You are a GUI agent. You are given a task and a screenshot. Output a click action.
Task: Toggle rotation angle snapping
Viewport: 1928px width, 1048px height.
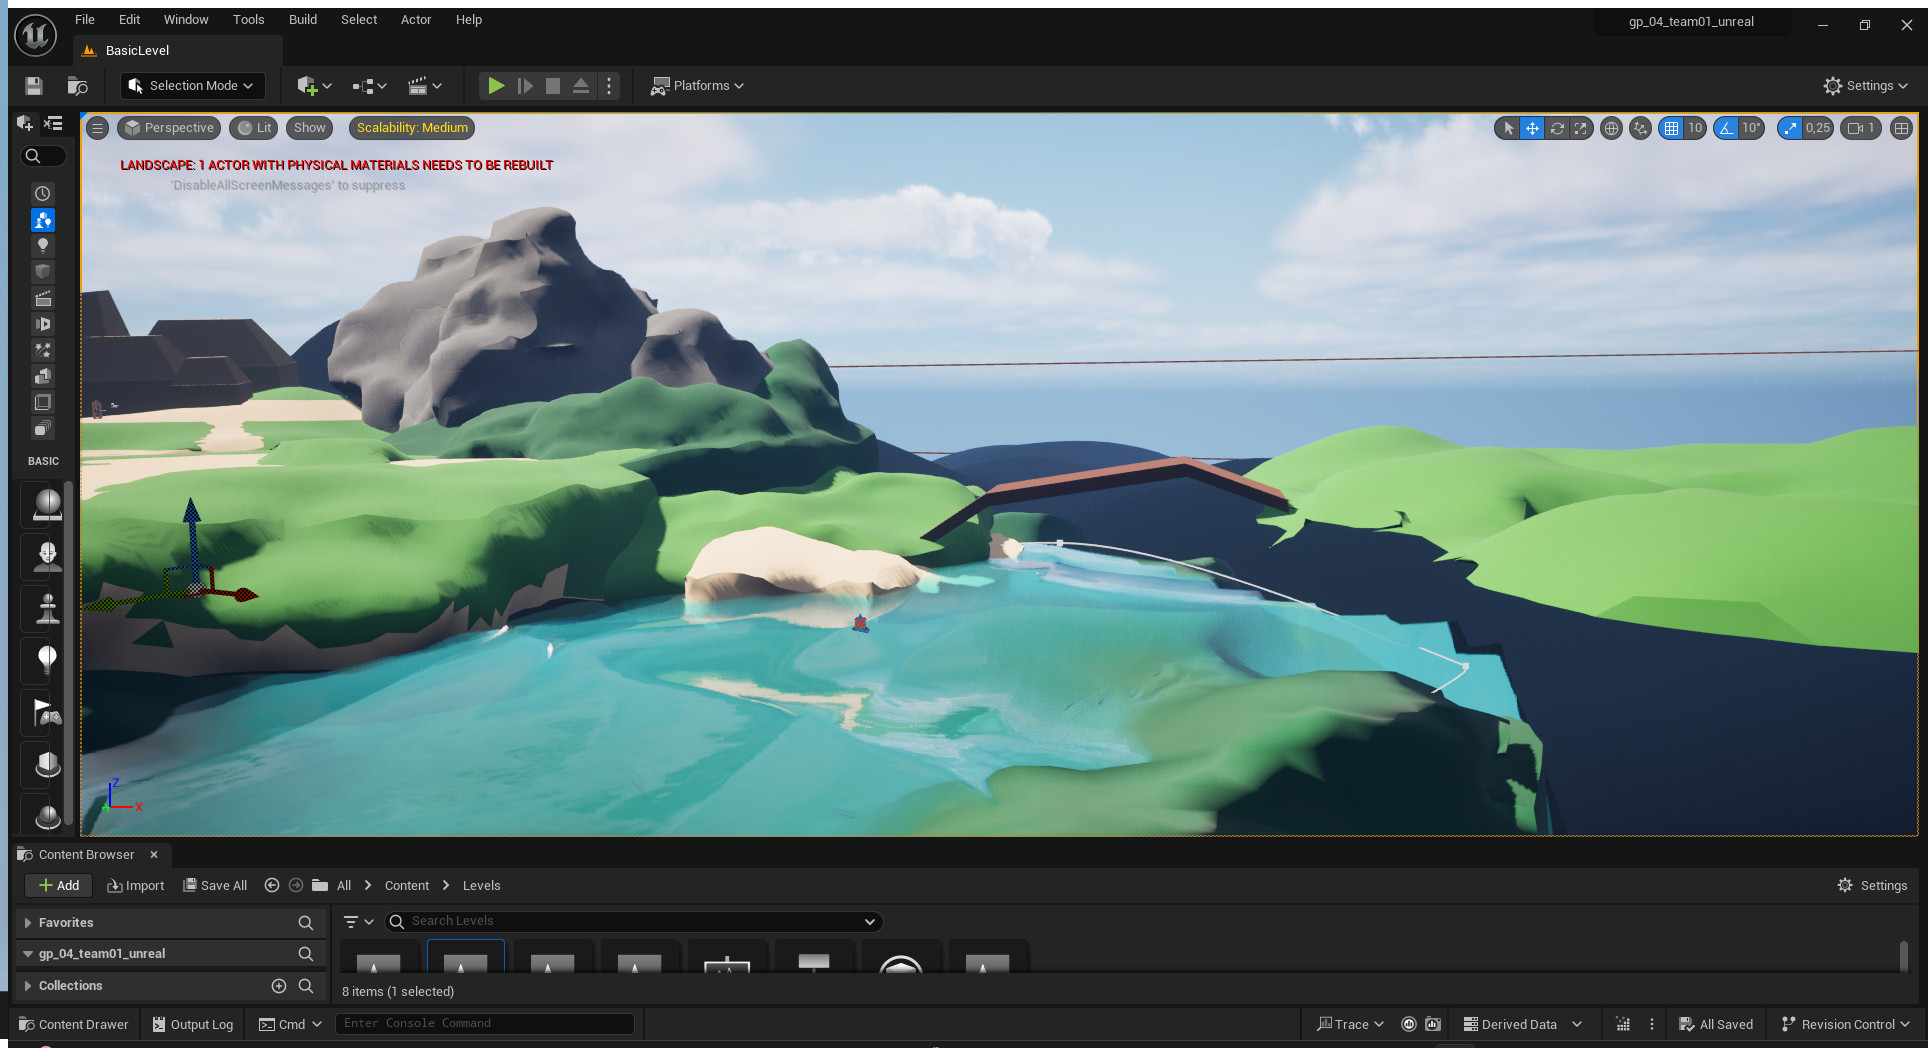click(1726, 128)
